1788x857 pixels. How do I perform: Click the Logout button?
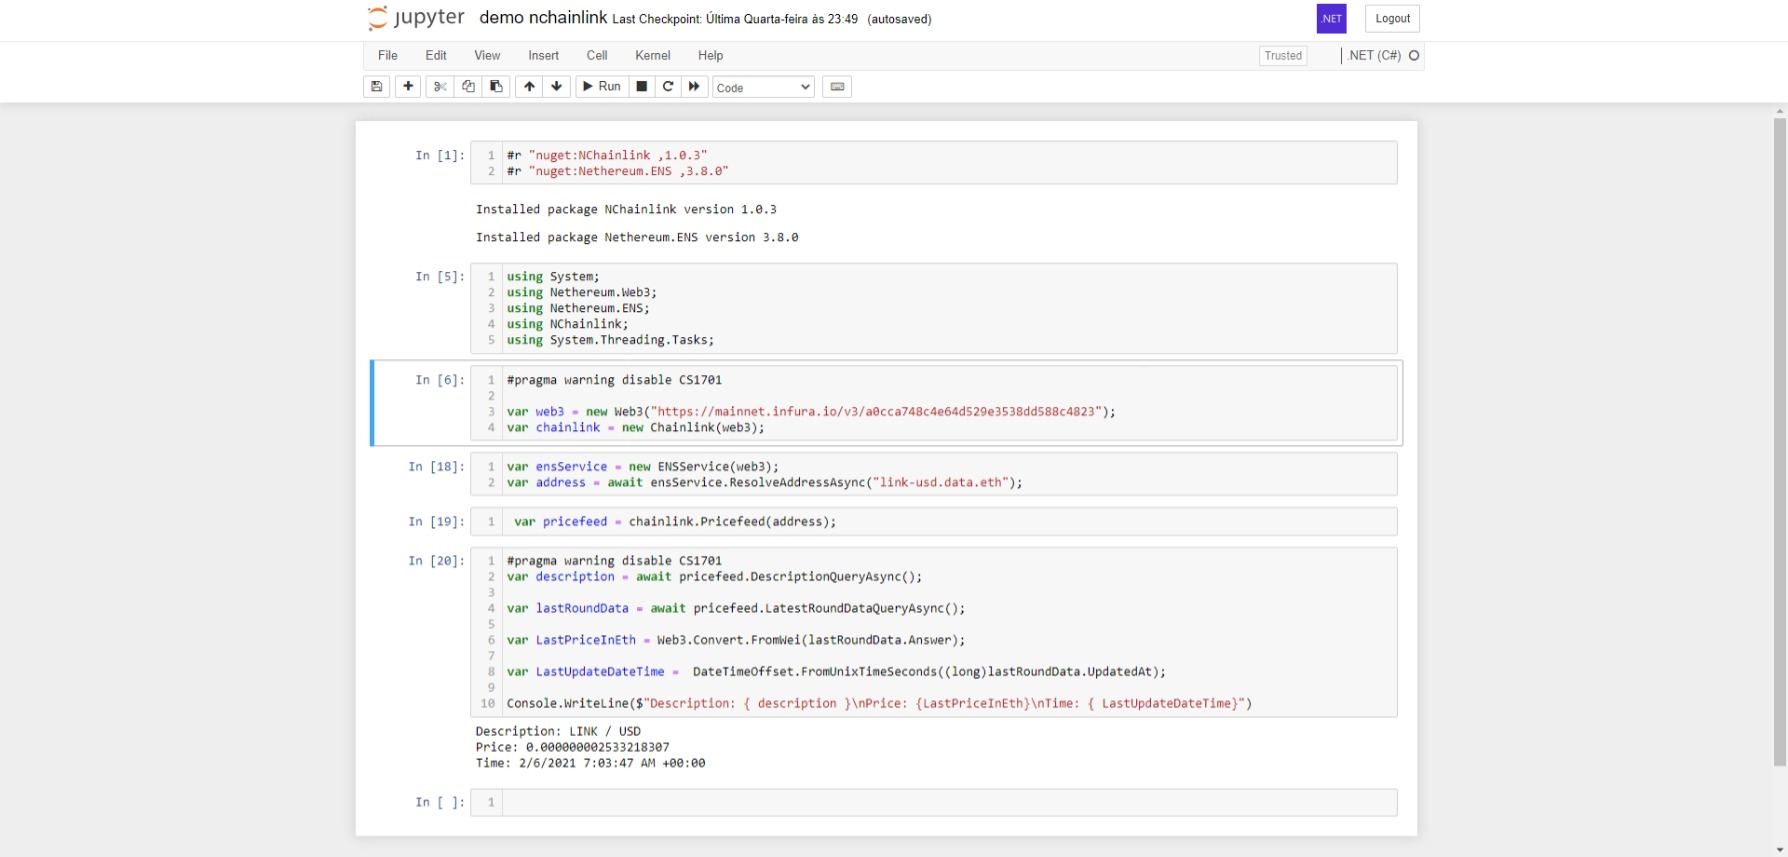click(1392, 19)
